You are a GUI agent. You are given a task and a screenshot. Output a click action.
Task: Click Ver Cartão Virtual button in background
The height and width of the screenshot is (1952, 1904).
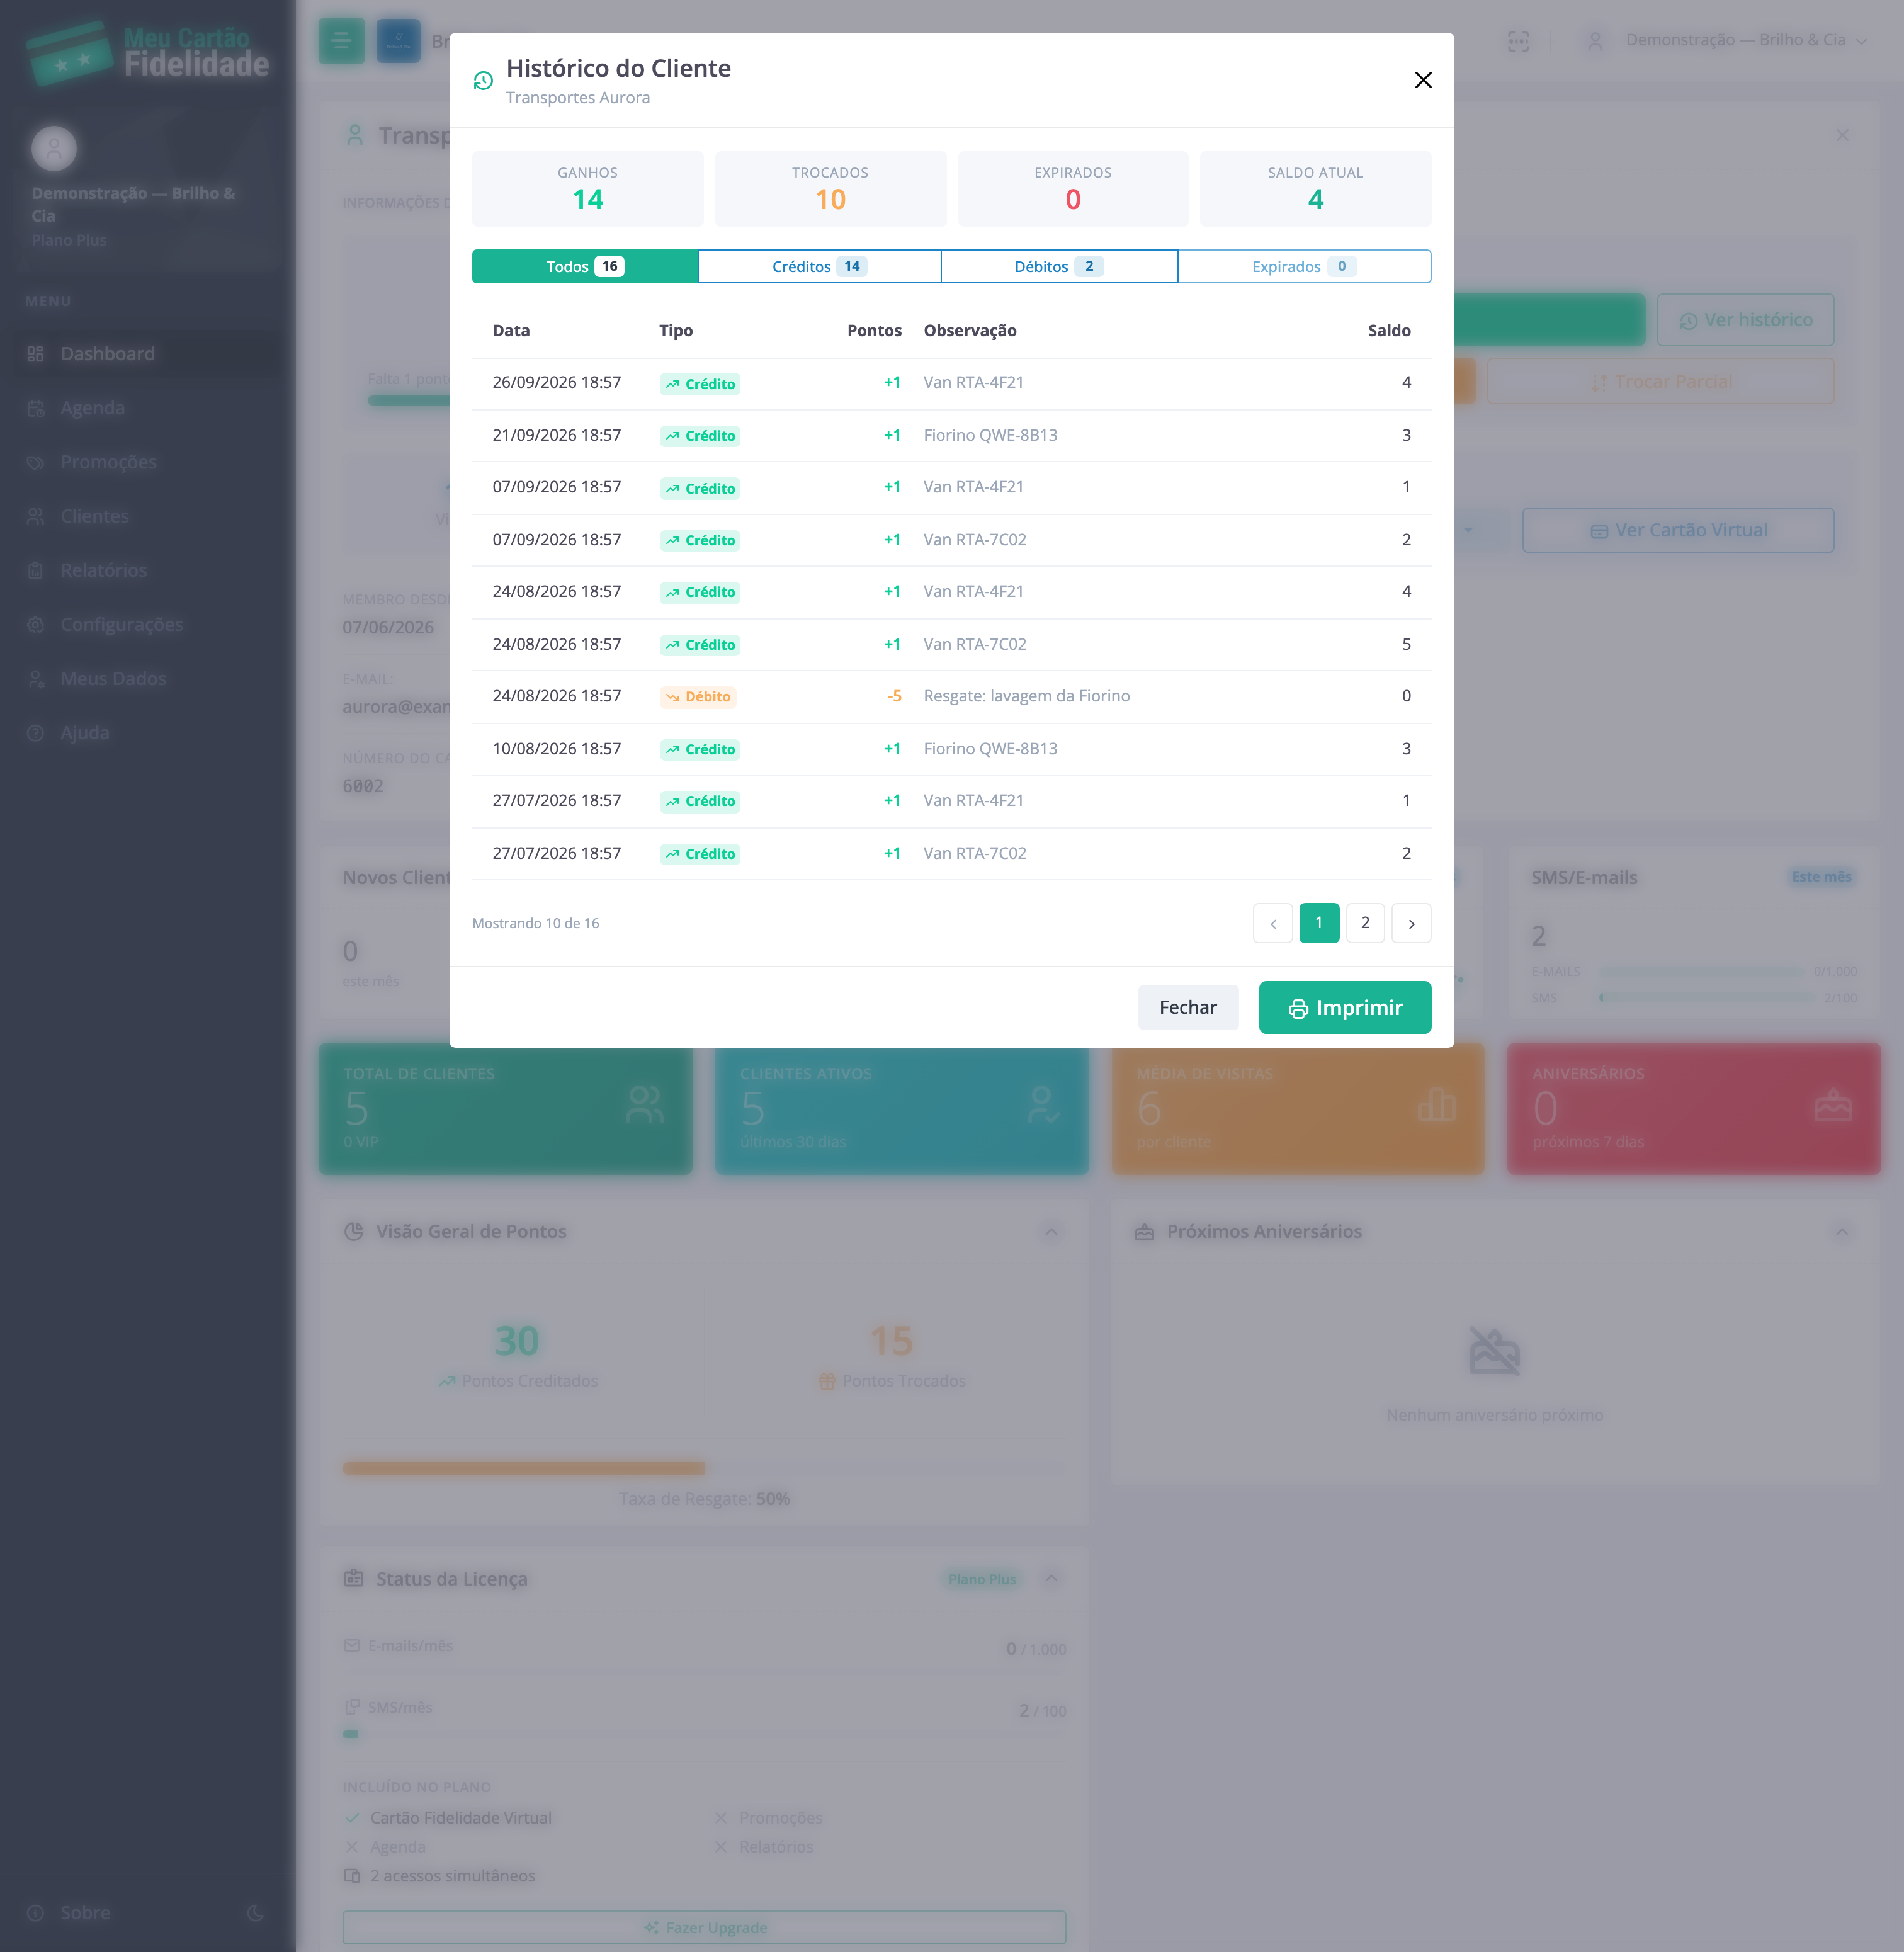point(1678,530)
